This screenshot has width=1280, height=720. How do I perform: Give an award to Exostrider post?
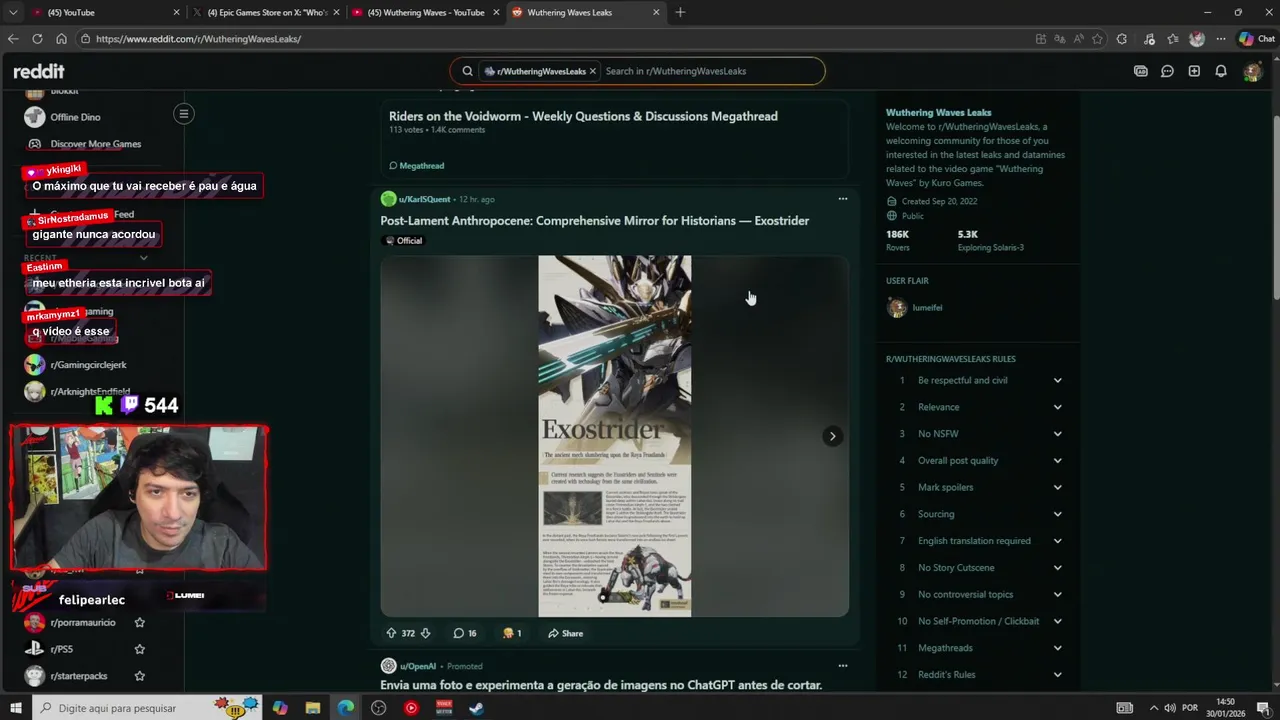tap(512, 633)
